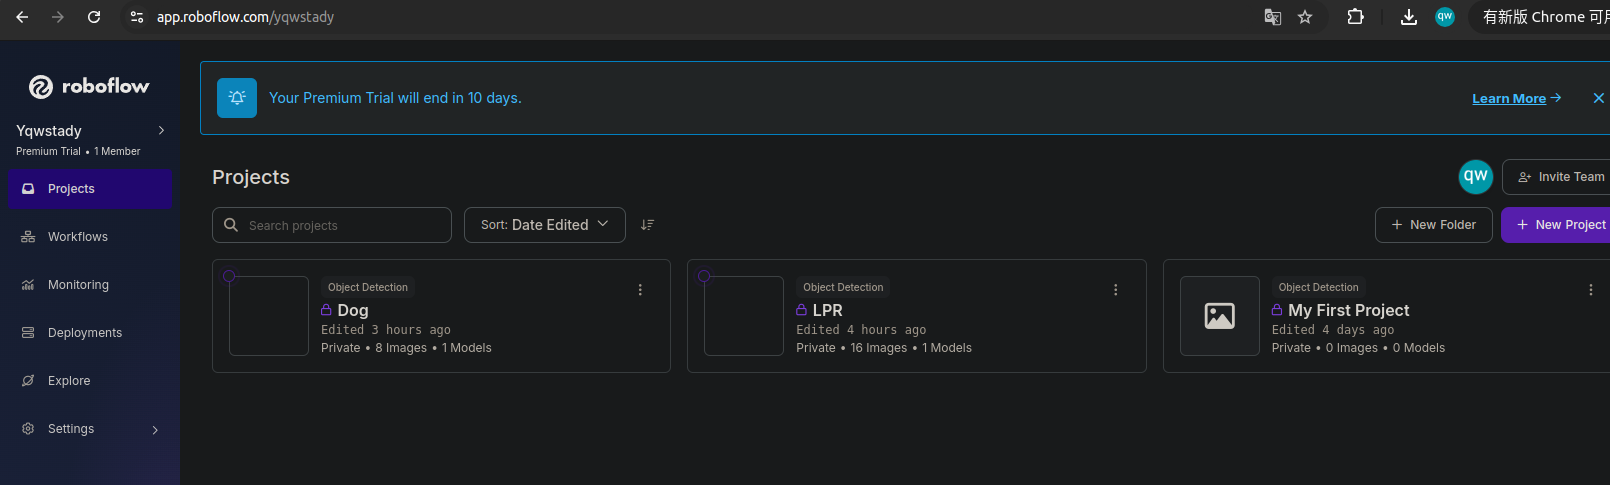Click "Private • 8 Images • 1 Models" text
The width and height of the screenshot is (1610, 485).
pos(406,348)
